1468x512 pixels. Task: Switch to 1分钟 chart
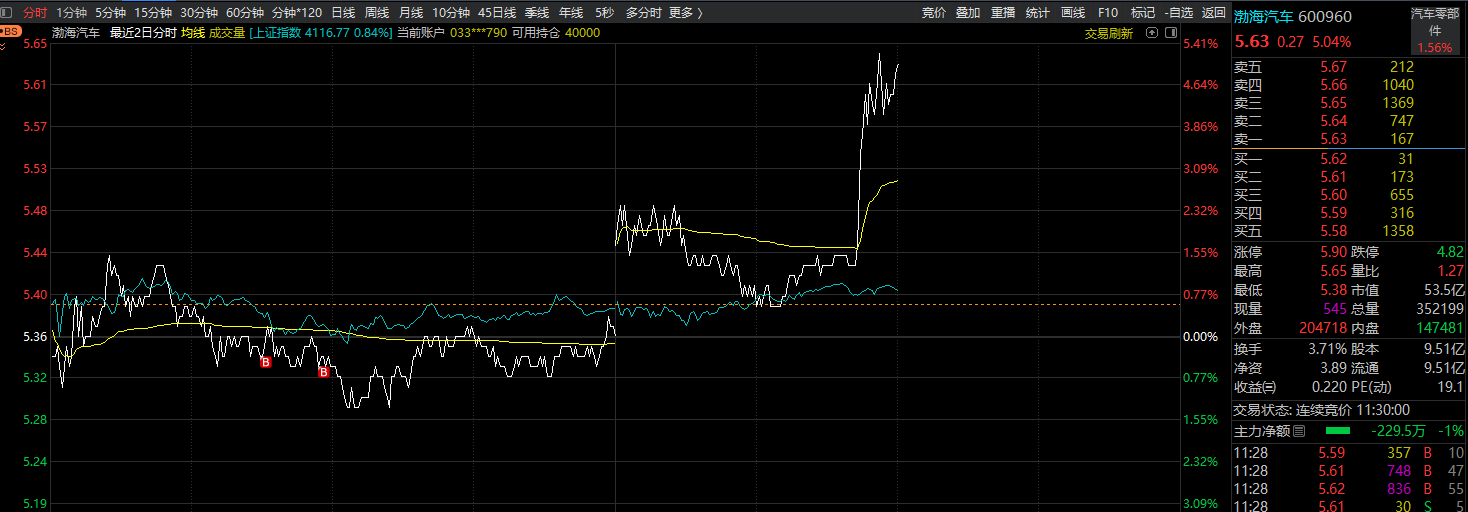tap(72, 13)
